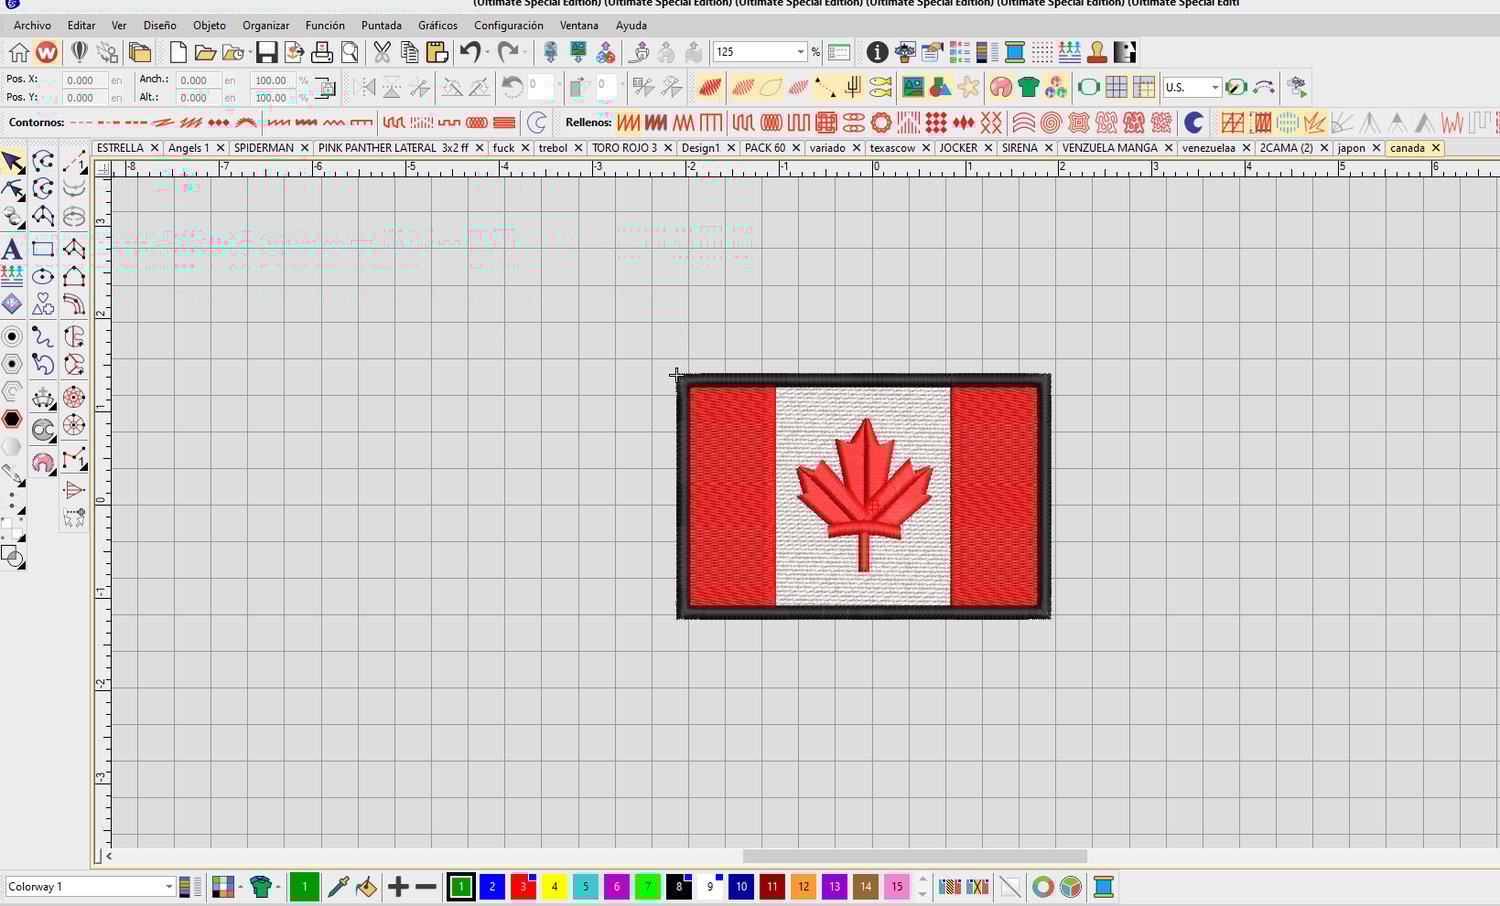Open the Wilcom W logo button

[x=47, y=52]
